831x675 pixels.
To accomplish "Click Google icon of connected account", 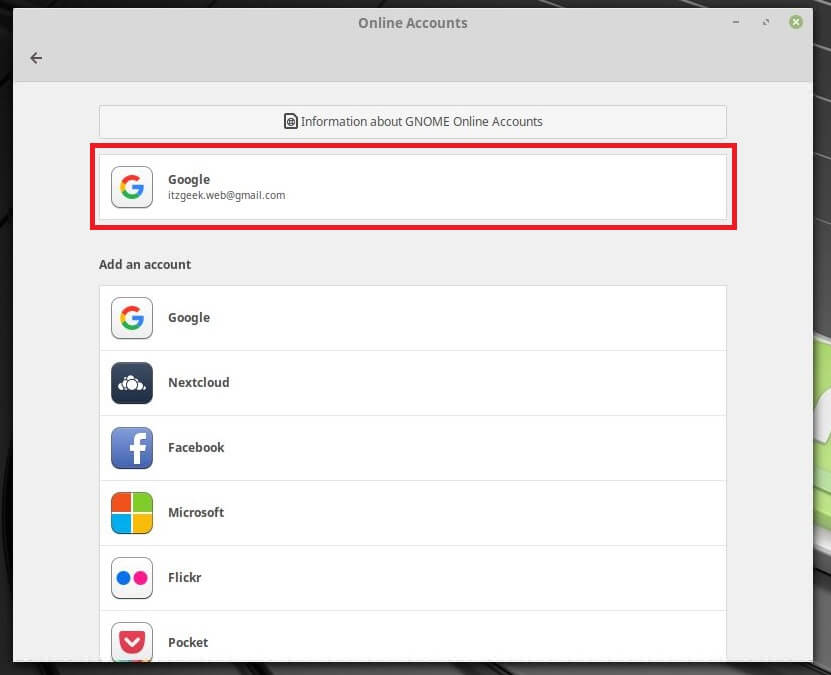I will coord(132,187).
